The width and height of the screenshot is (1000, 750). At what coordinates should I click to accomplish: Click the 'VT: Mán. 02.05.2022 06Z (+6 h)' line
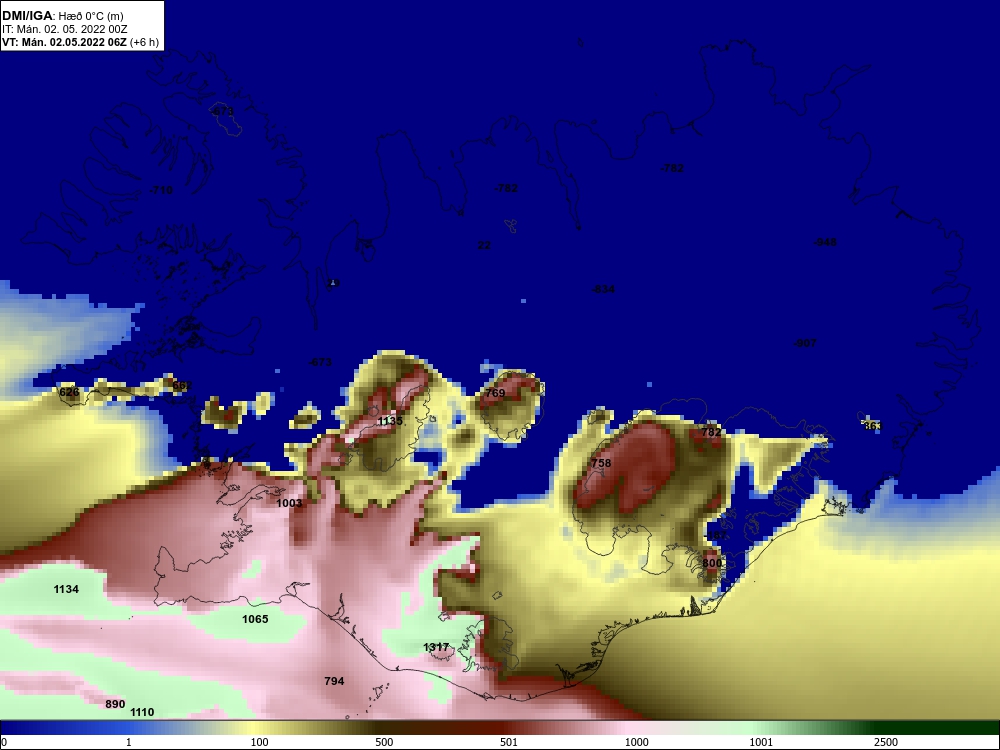click(x=80, y=42)
